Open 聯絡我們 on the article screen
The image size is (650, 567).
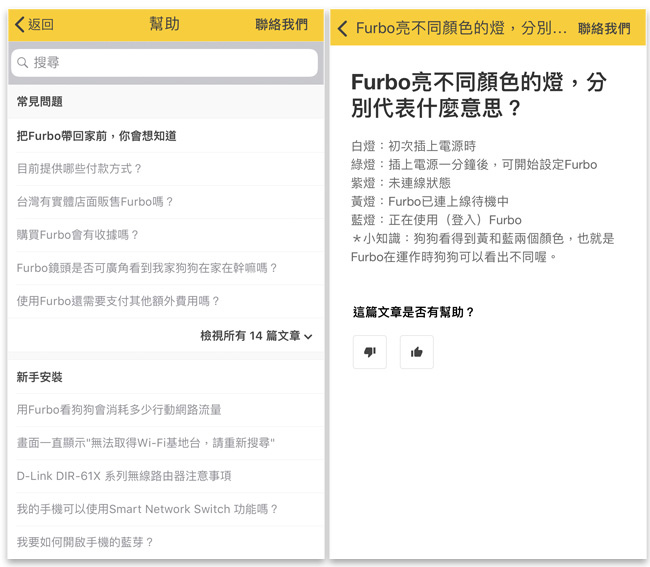tap(604, 29)
